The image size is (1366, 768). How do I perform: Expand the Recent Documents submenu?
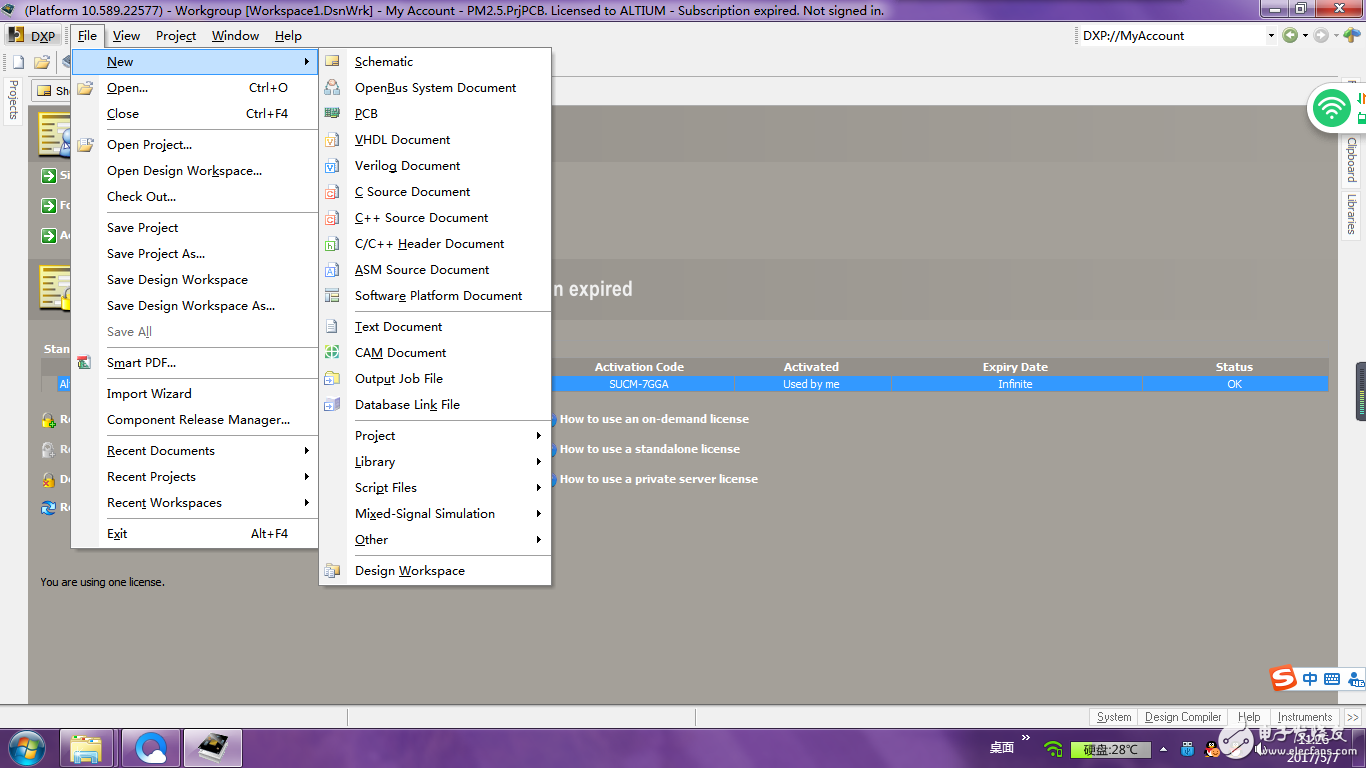coord(194,450)
